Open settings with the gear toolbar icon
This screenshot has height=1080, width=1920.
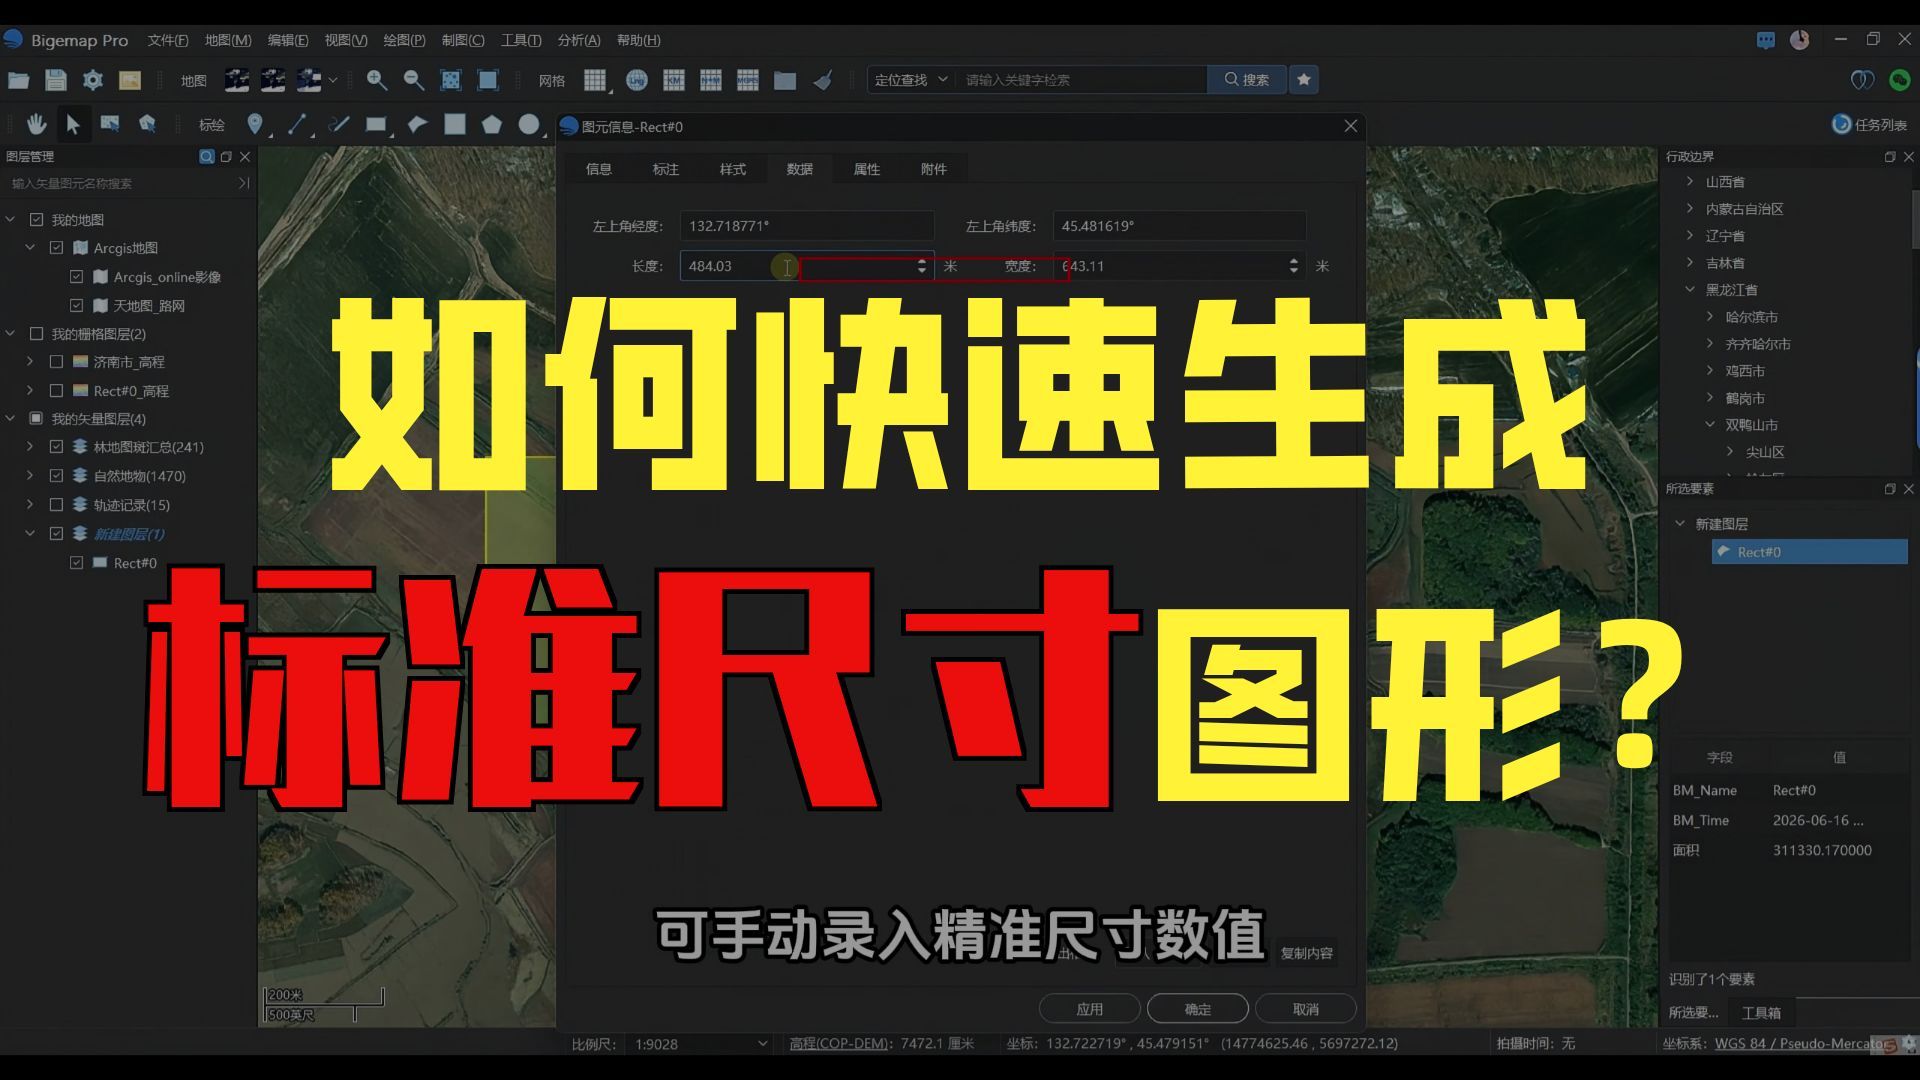[x=93, y=80]
